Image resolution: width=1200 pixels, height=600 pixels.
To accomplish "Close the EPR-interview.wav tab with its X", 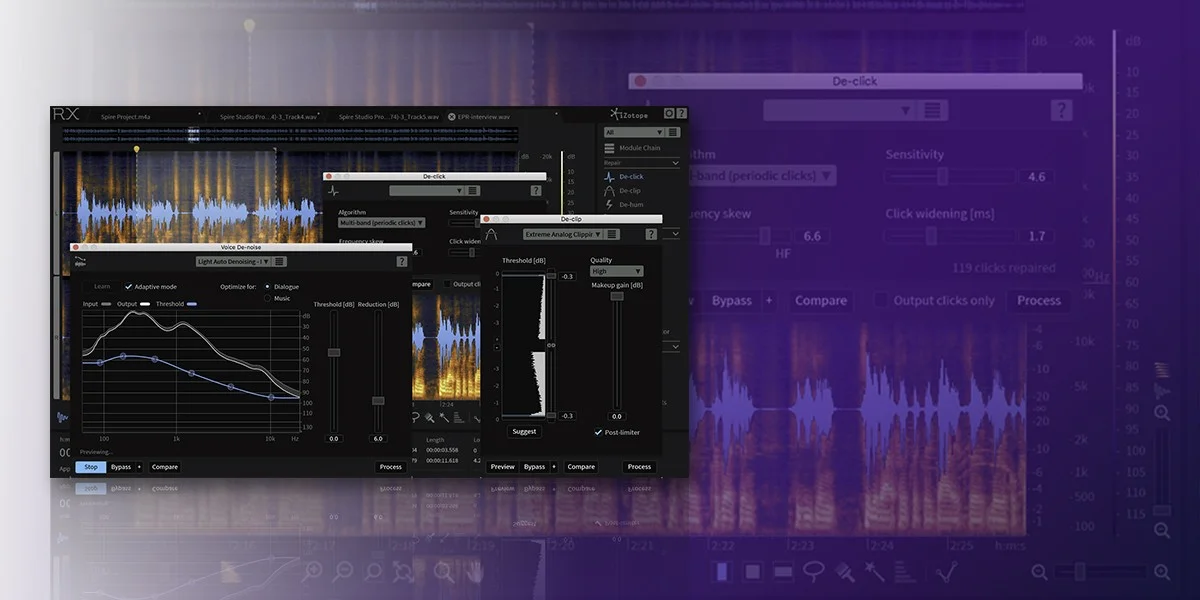I will pyautogui.click(x=451, y=116).
